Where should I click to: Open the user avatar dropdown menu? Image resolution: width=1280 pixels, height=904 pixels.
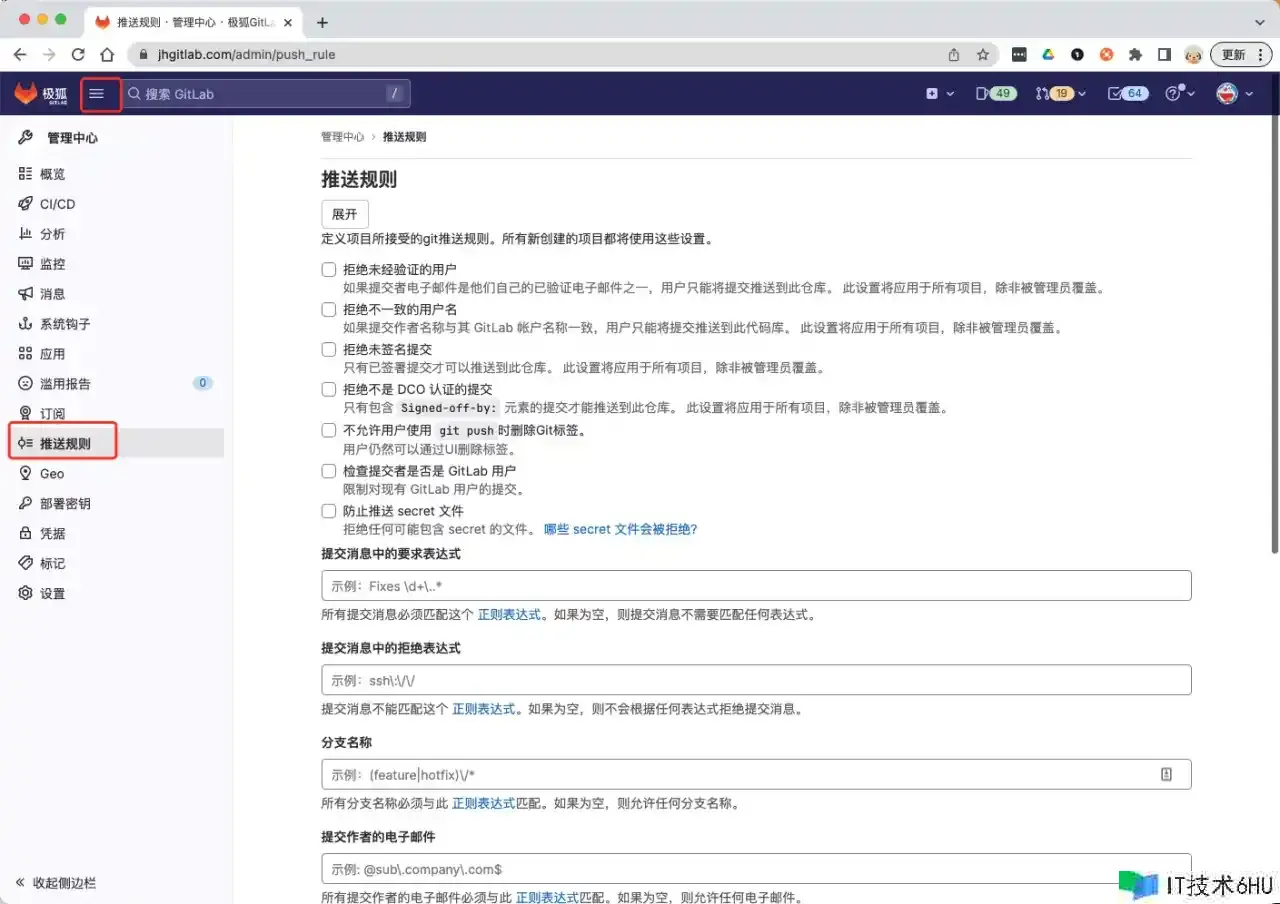(x=1234, y=94)
